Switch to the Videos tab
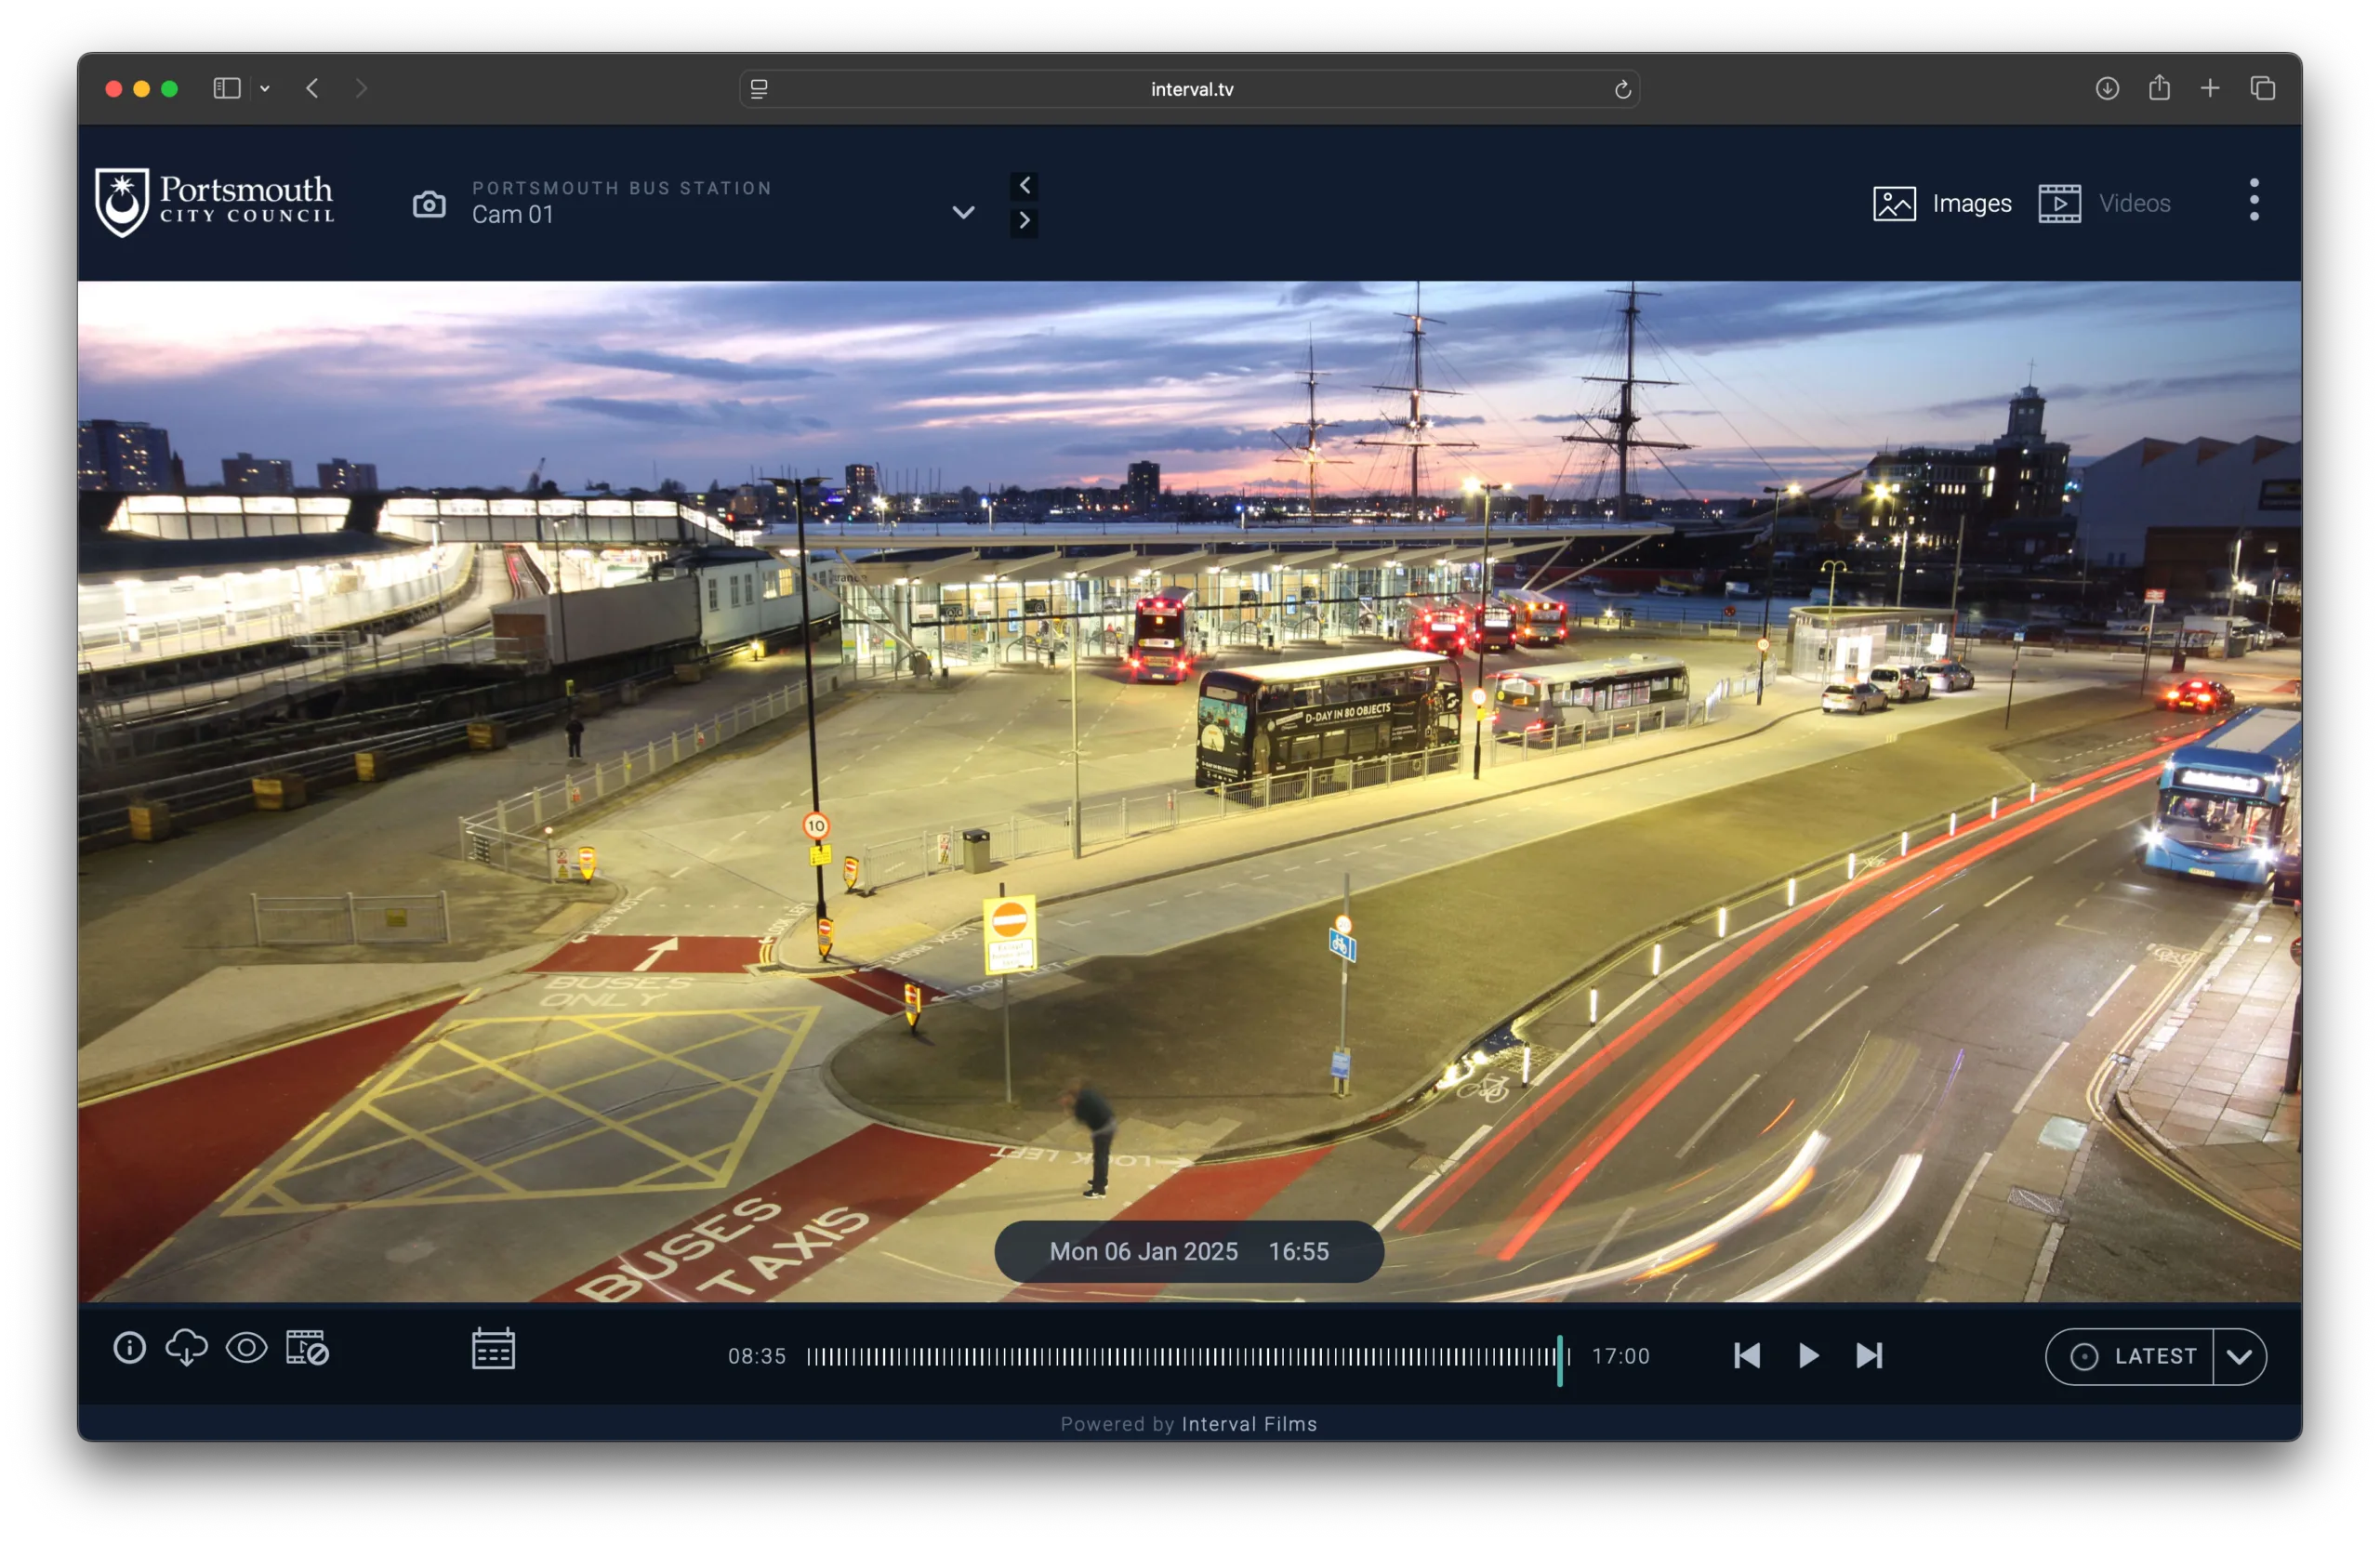The width and height of the screenshot is (2380, 1544). coord(2105,203)
